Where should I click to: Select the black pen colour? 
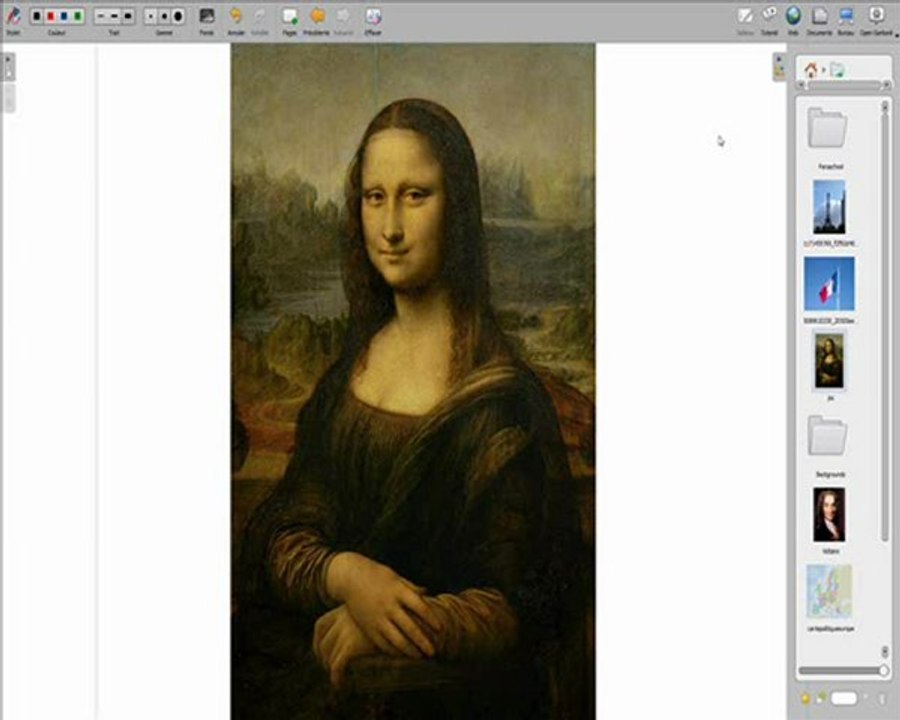pyautogui.click(x=37, y=16)
